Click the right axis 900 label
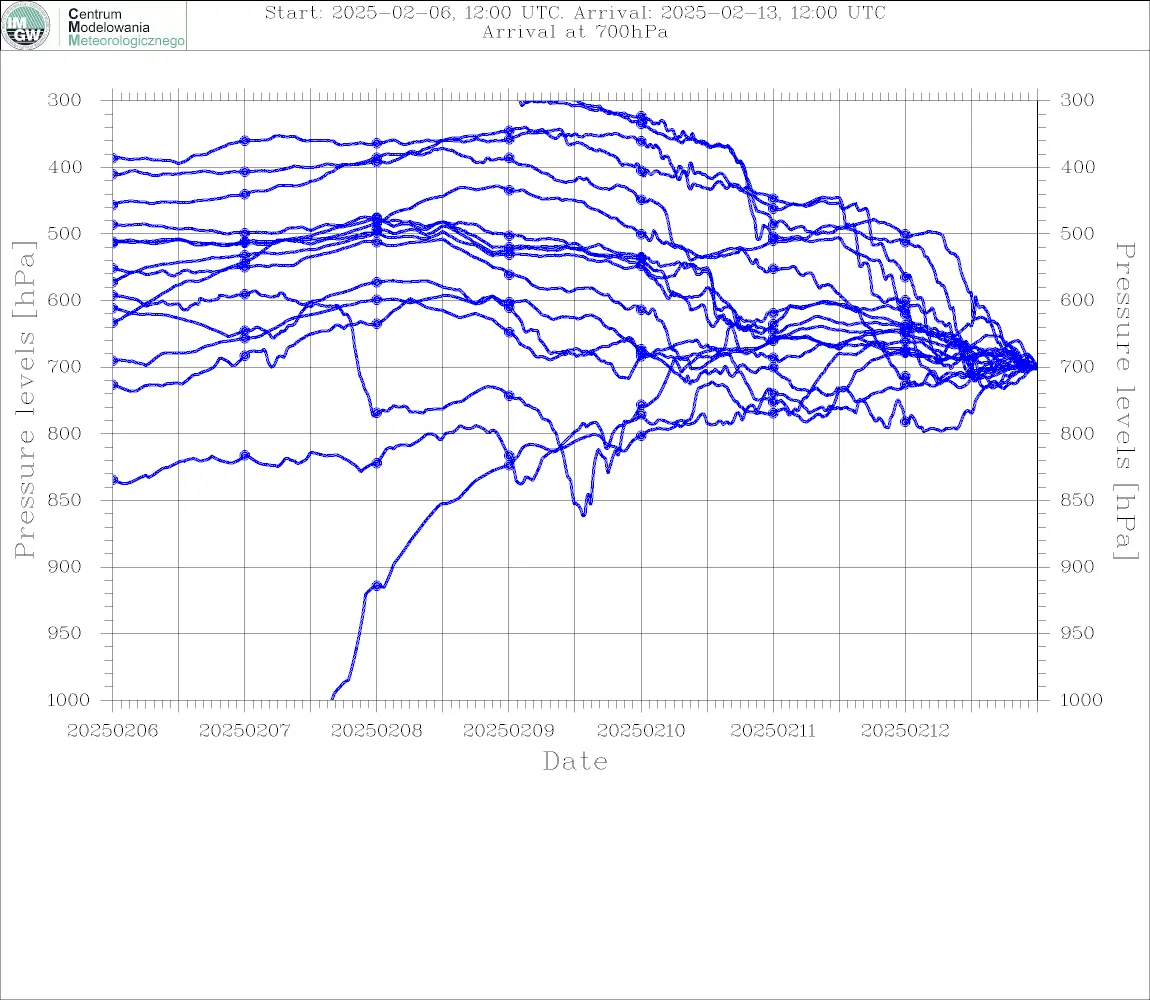This screenshot has width=1150, height=1000. point(1077,566)
